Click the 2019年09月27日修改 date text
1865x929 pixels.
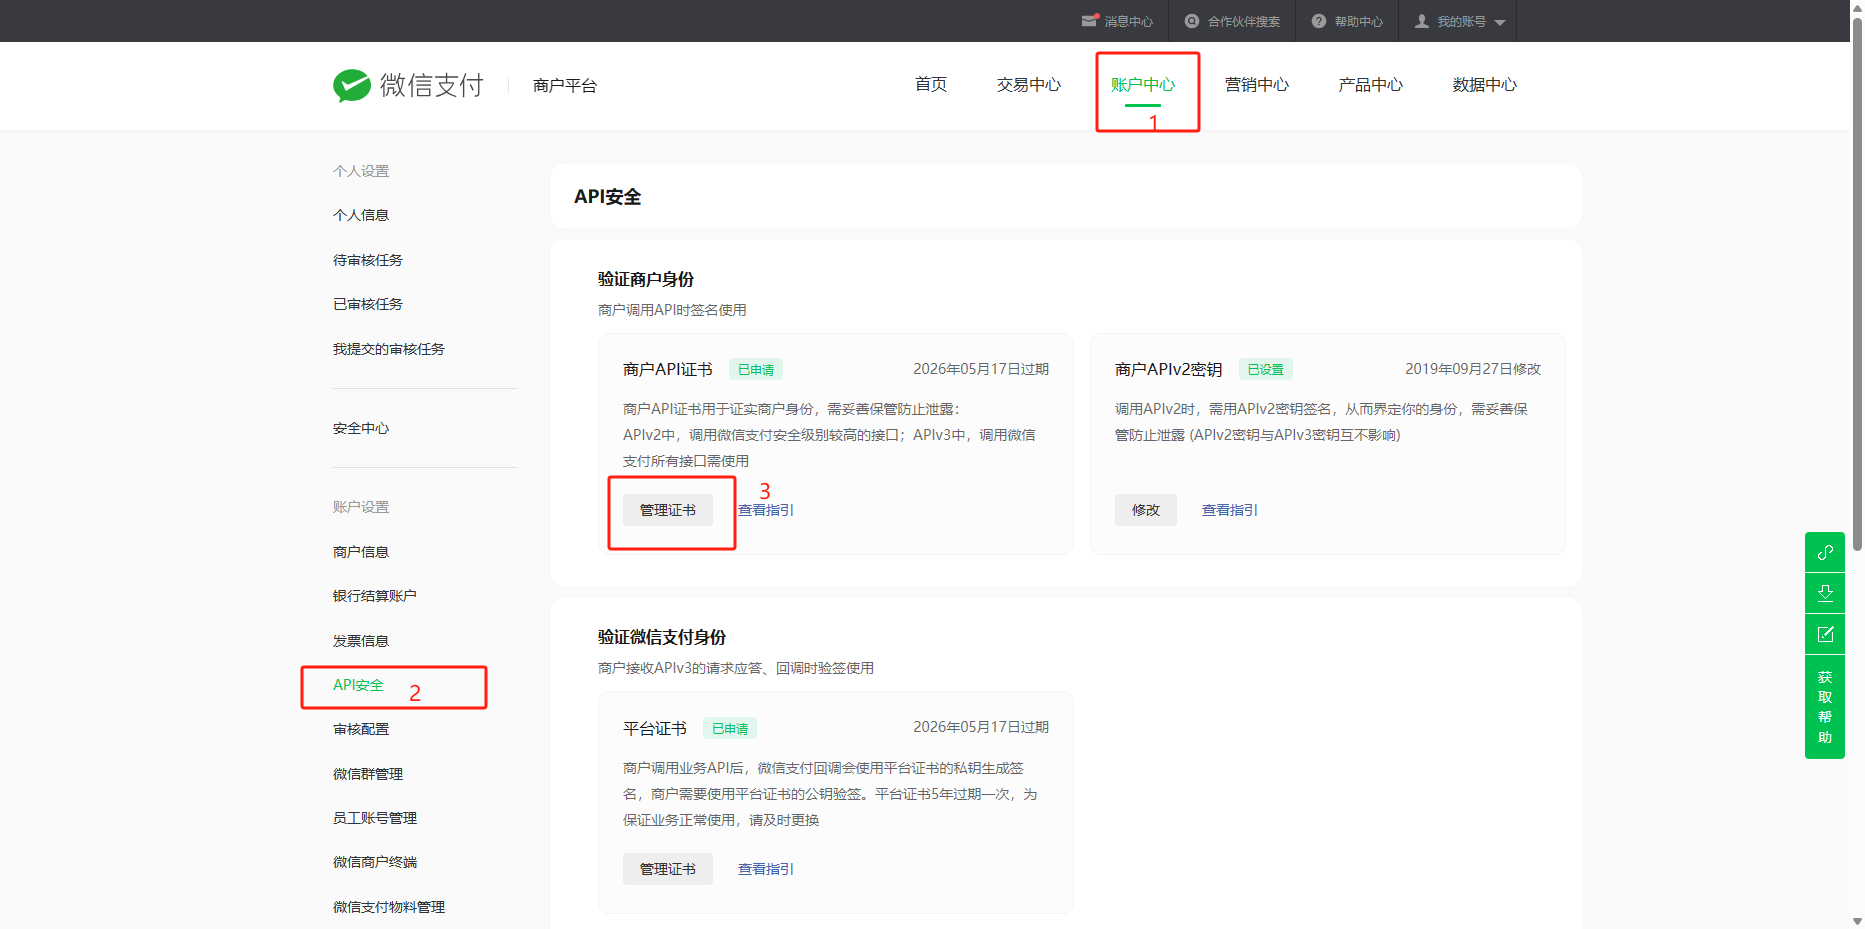(1473, 369)
